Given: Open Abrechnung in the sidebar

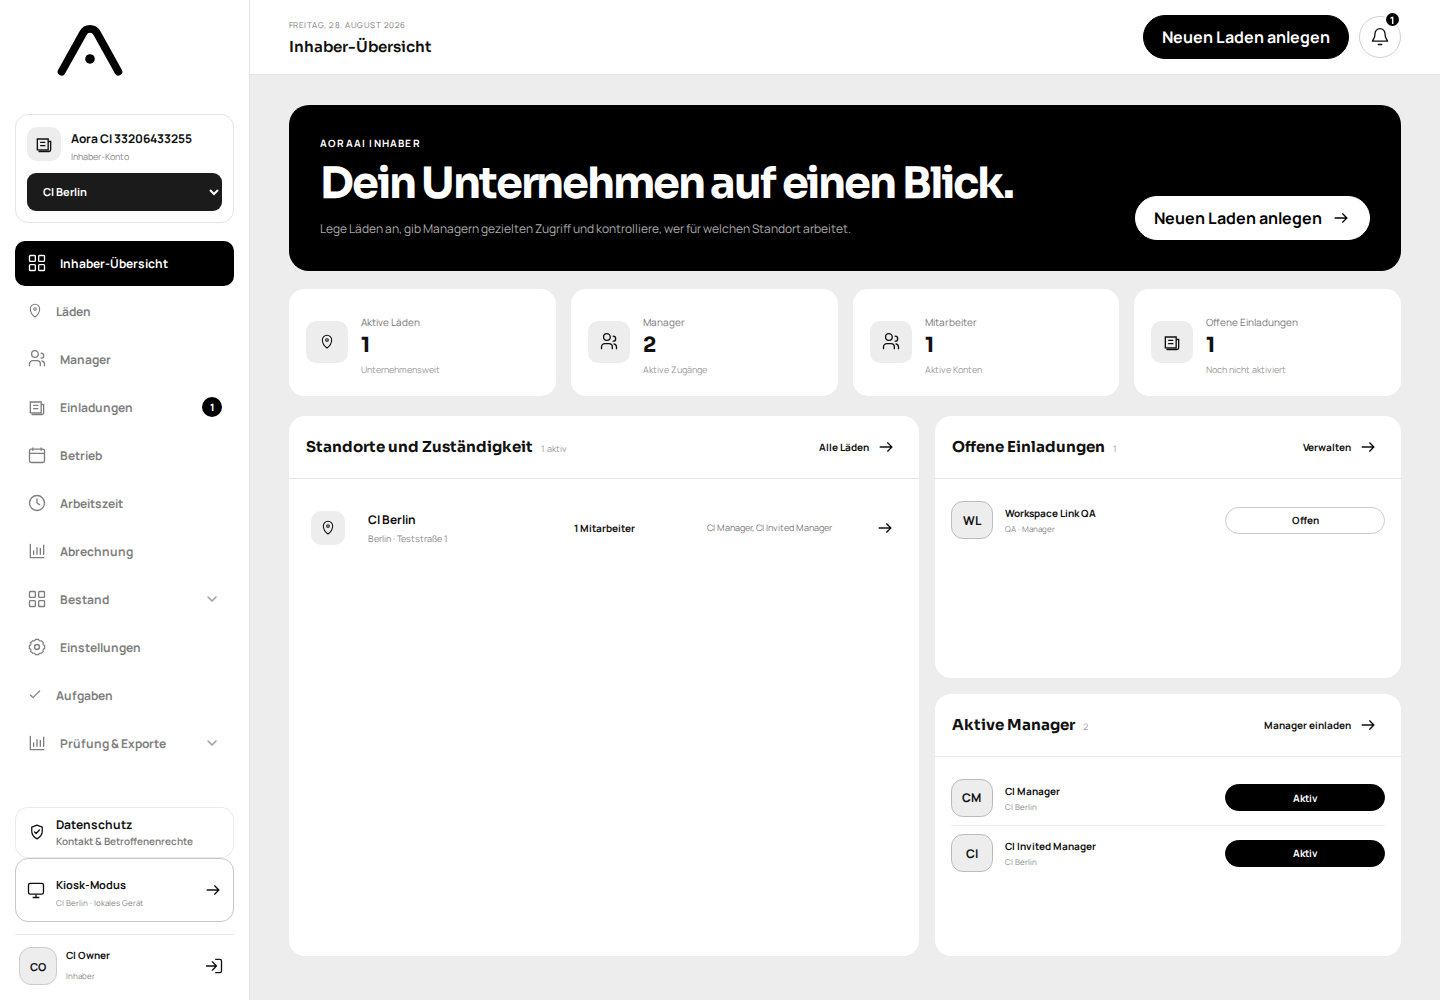Looking at the screenshot, I should coord(125,551).
